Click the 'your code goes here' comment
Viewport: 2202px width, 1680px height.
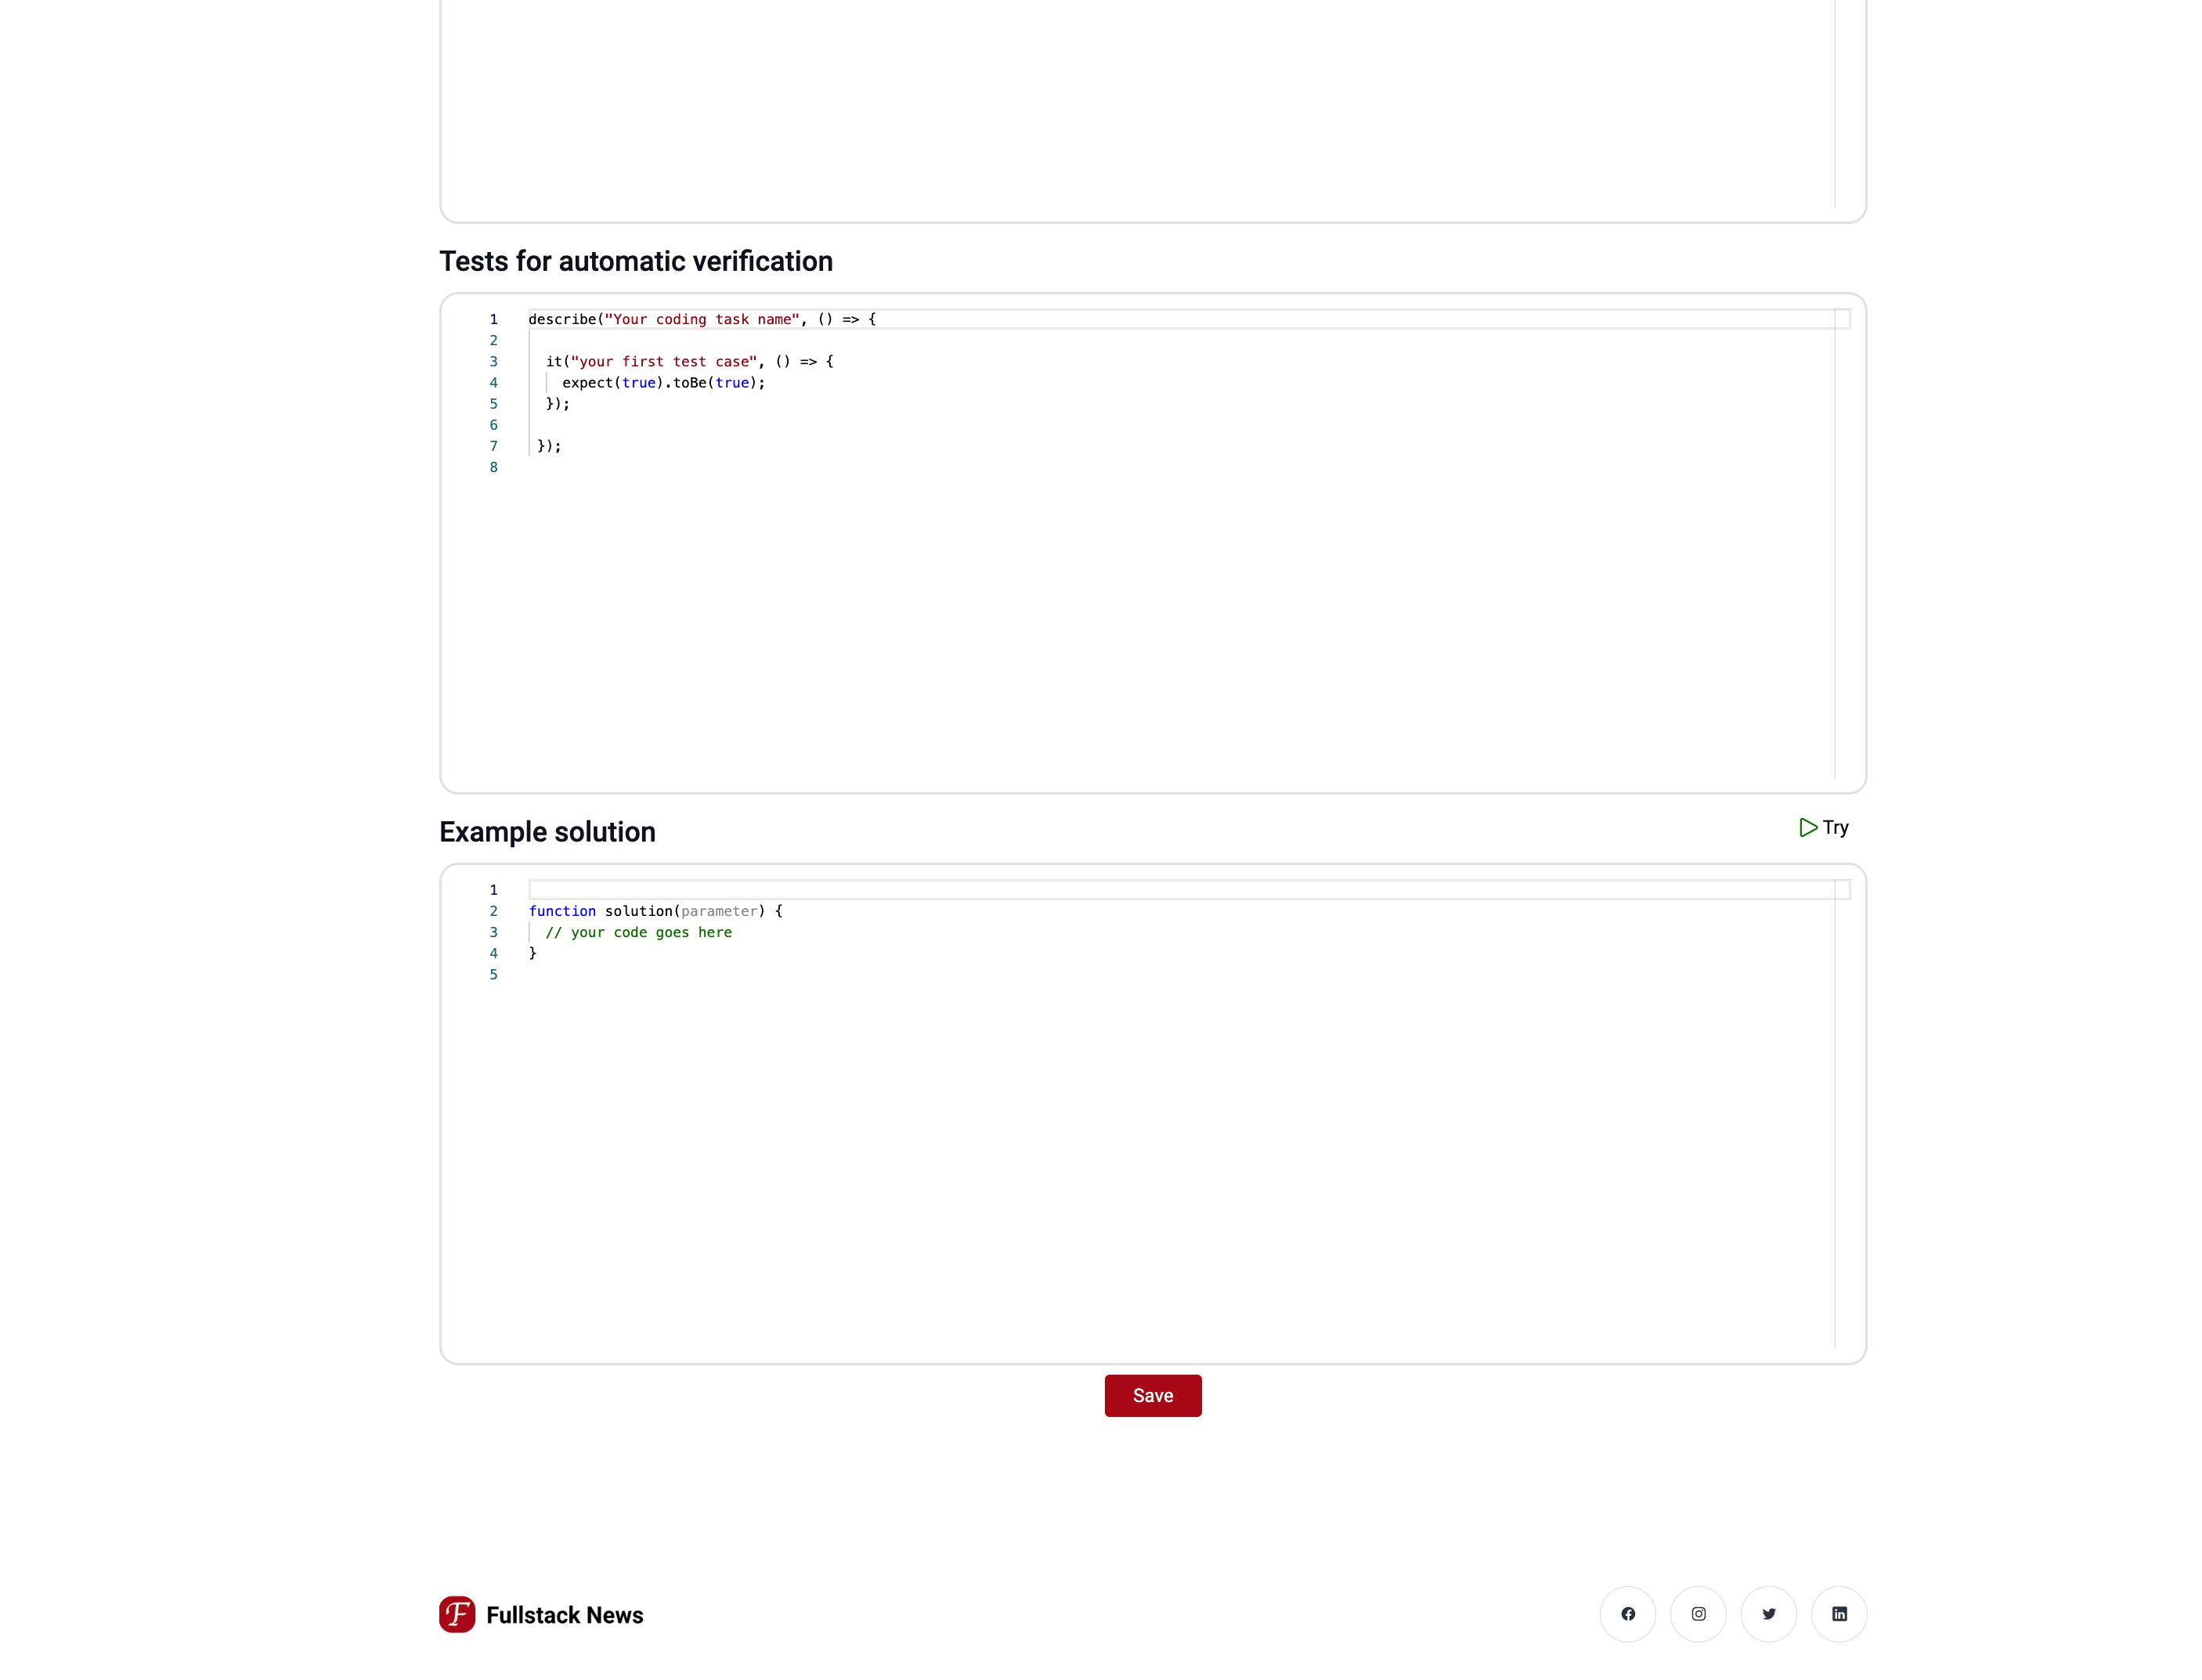tap(638, 932)
